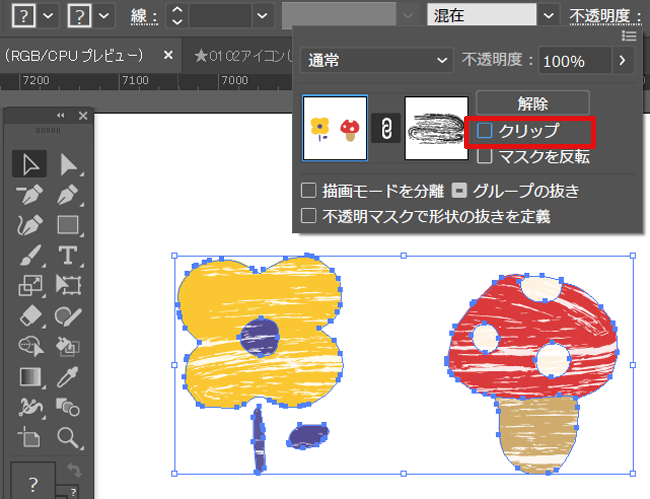
Task: Open the 通常 blend mode dropdown
Action: (x=377, y=61)
